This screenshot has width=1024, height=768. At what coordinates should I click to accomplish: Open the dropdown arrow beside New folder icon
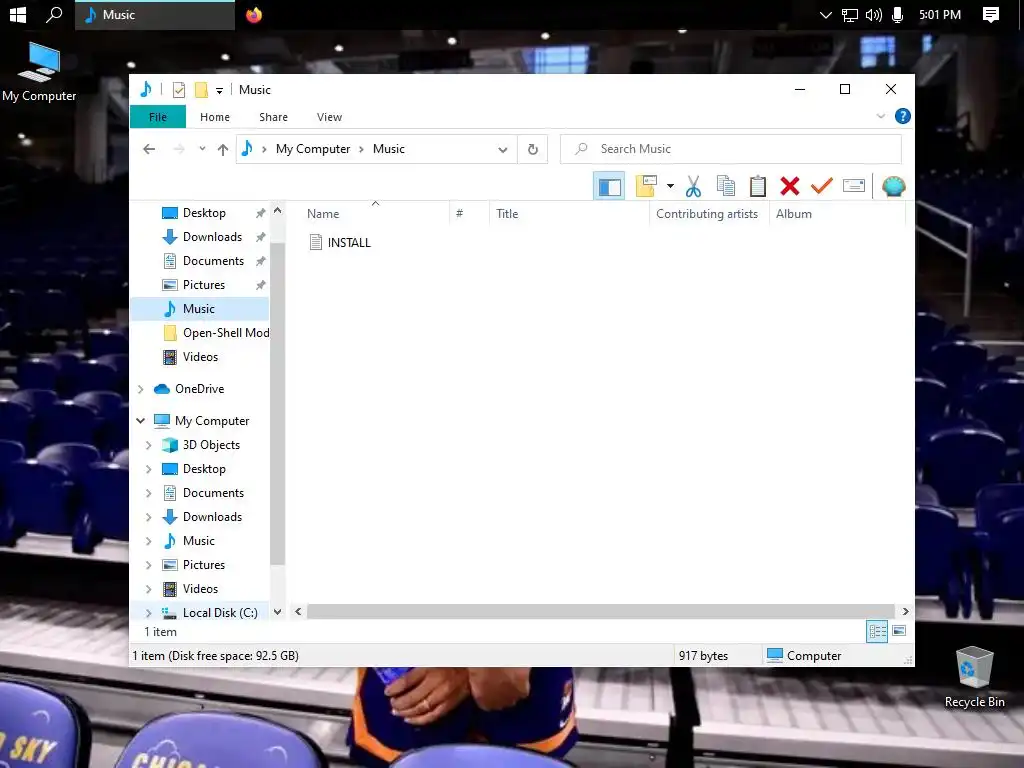(x=670, y=187)
